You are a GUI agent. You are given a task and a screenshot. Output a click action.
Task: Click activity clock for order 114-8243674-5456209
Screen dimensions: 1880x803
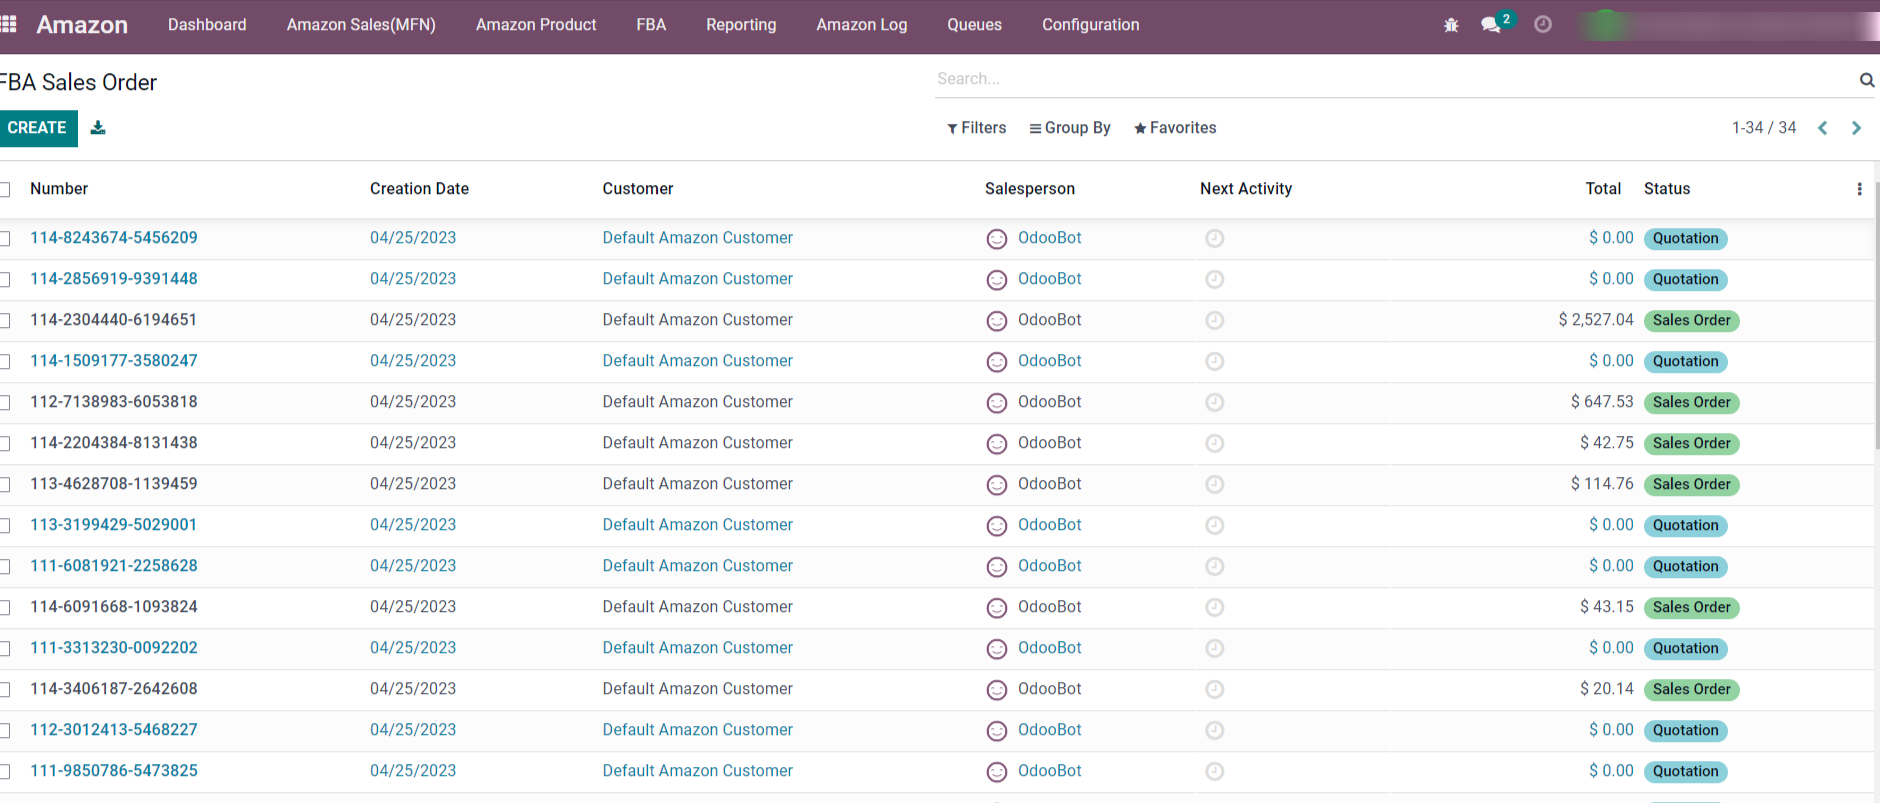(1214, 238)
